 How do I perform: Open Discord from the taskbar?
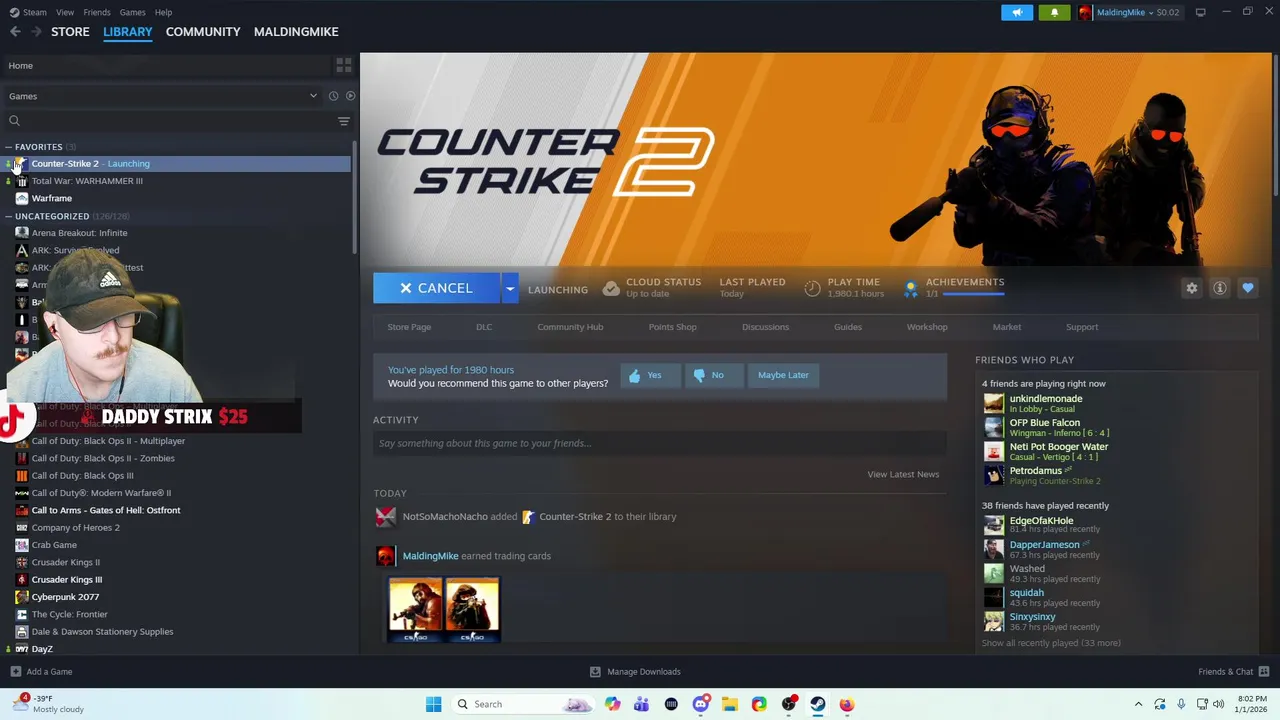[701, 704]
